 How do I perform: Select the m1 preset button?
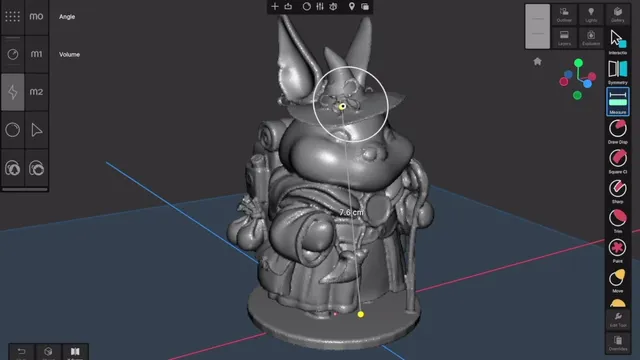pyautogui.click(x=36, y=54)
